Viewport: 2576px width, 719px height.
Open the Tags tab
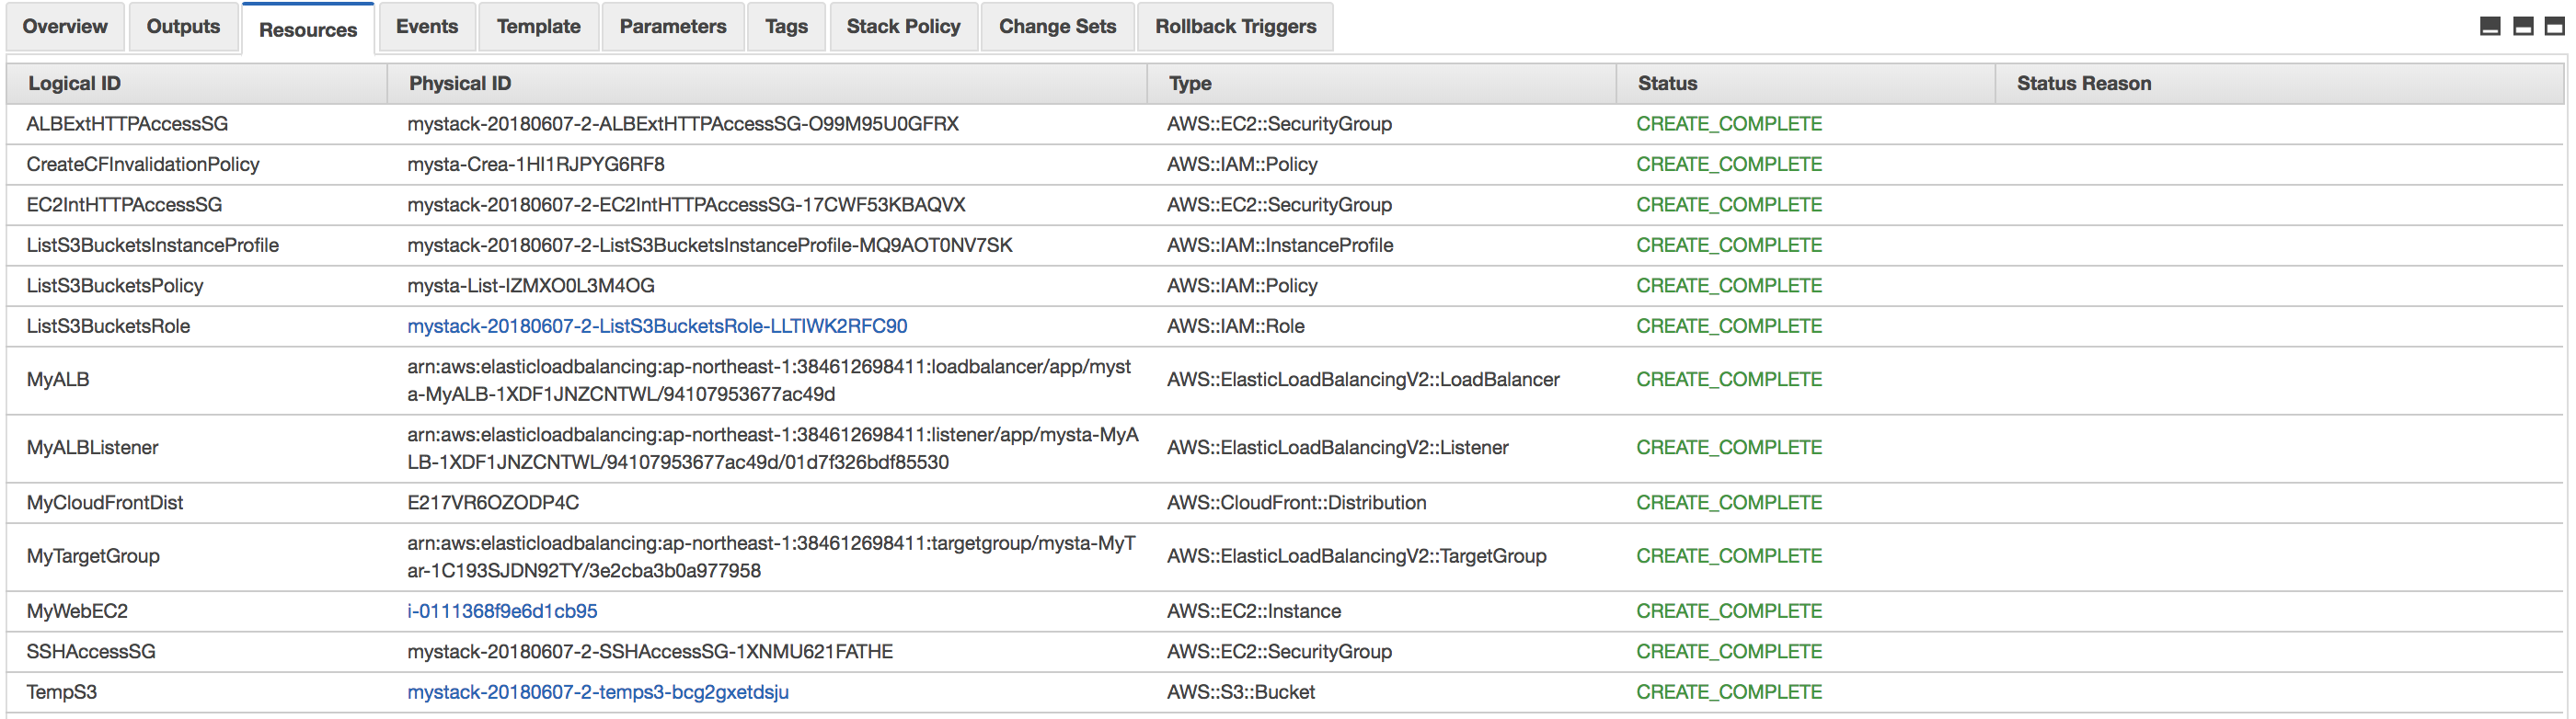[786, 27]
